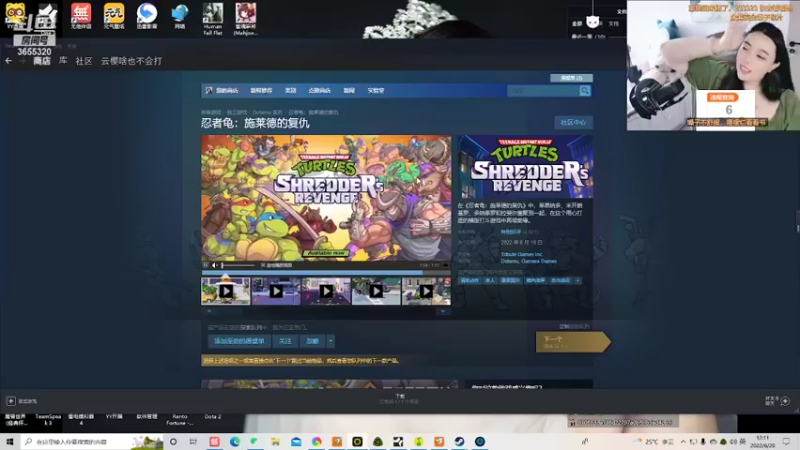The height and width of the screenshot is (450, 800).
Task: Click the store search input field
Action: (x=543, y=91)
